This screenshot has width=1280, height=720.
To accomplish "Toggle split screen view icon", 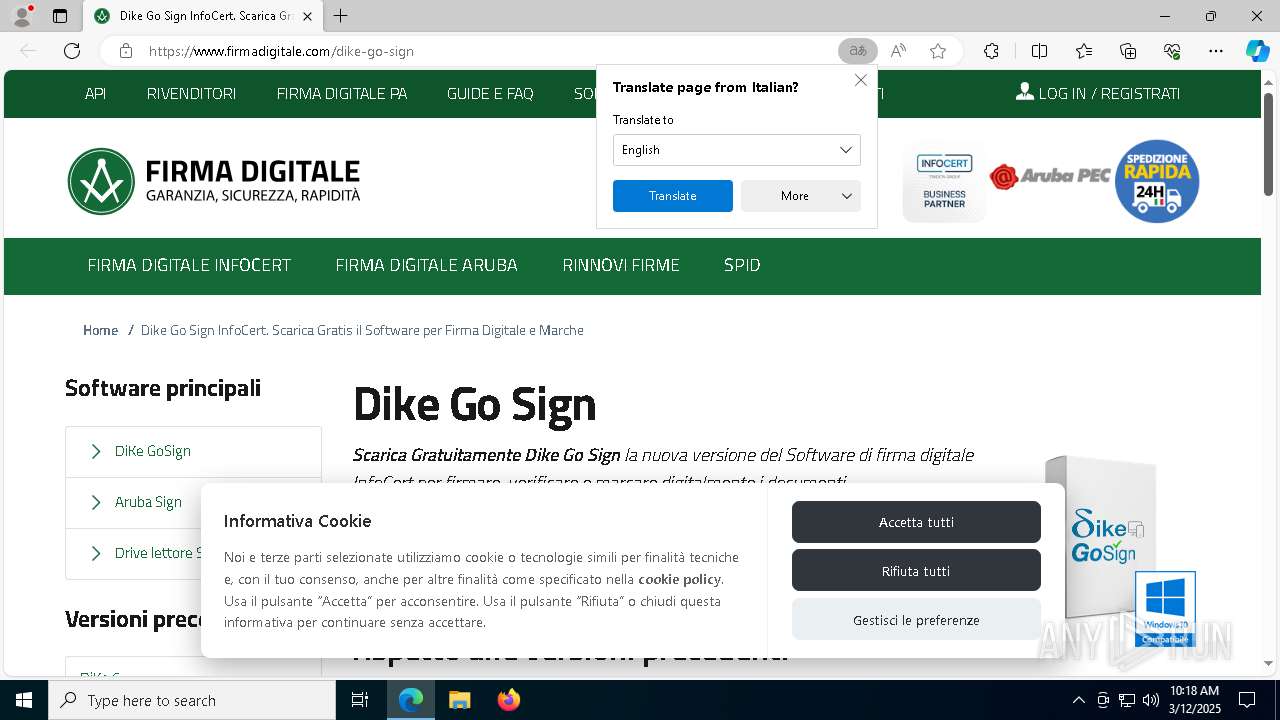I will 1039,51.
